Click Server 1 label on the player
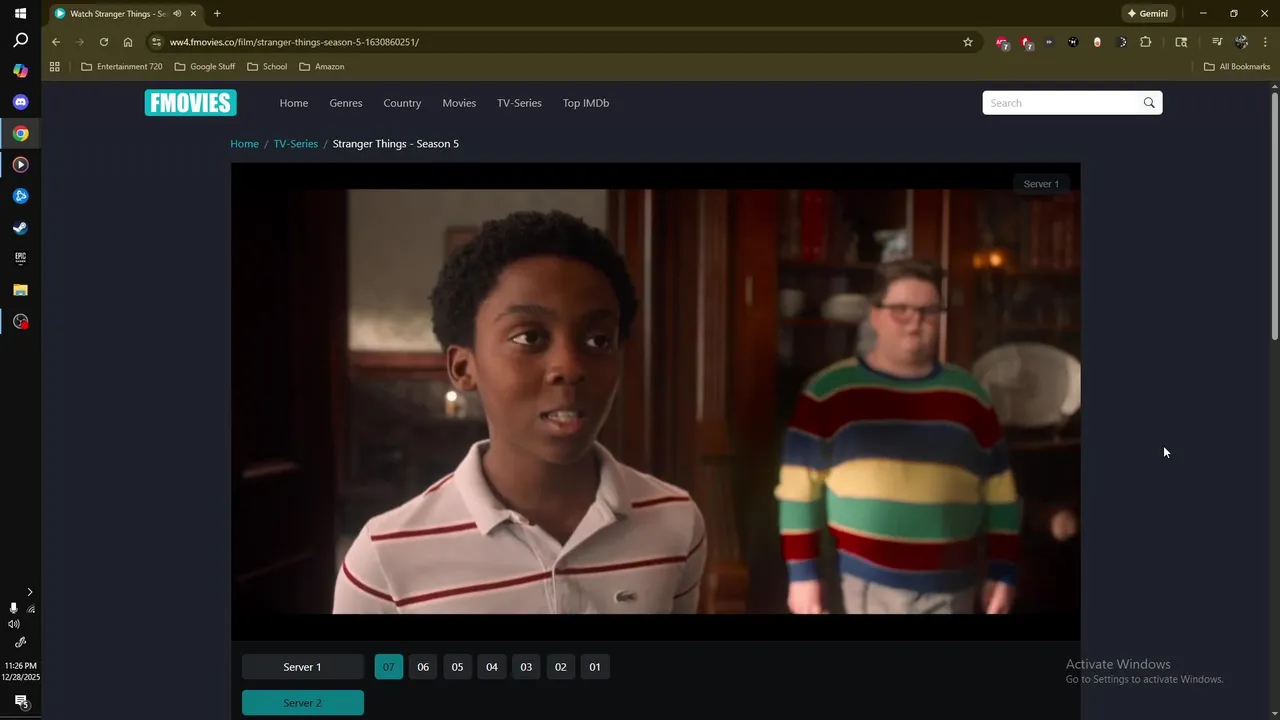This screenshot has width=1280, height=720. click(x=1041, y=184)
